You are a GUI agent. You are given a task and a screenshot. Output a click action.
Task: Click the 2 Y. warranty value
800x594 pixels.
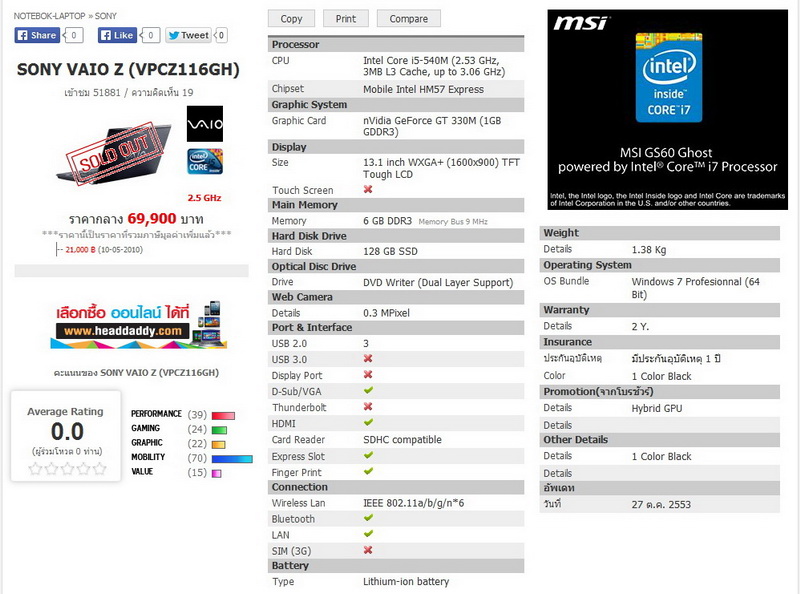pos(640,327)
